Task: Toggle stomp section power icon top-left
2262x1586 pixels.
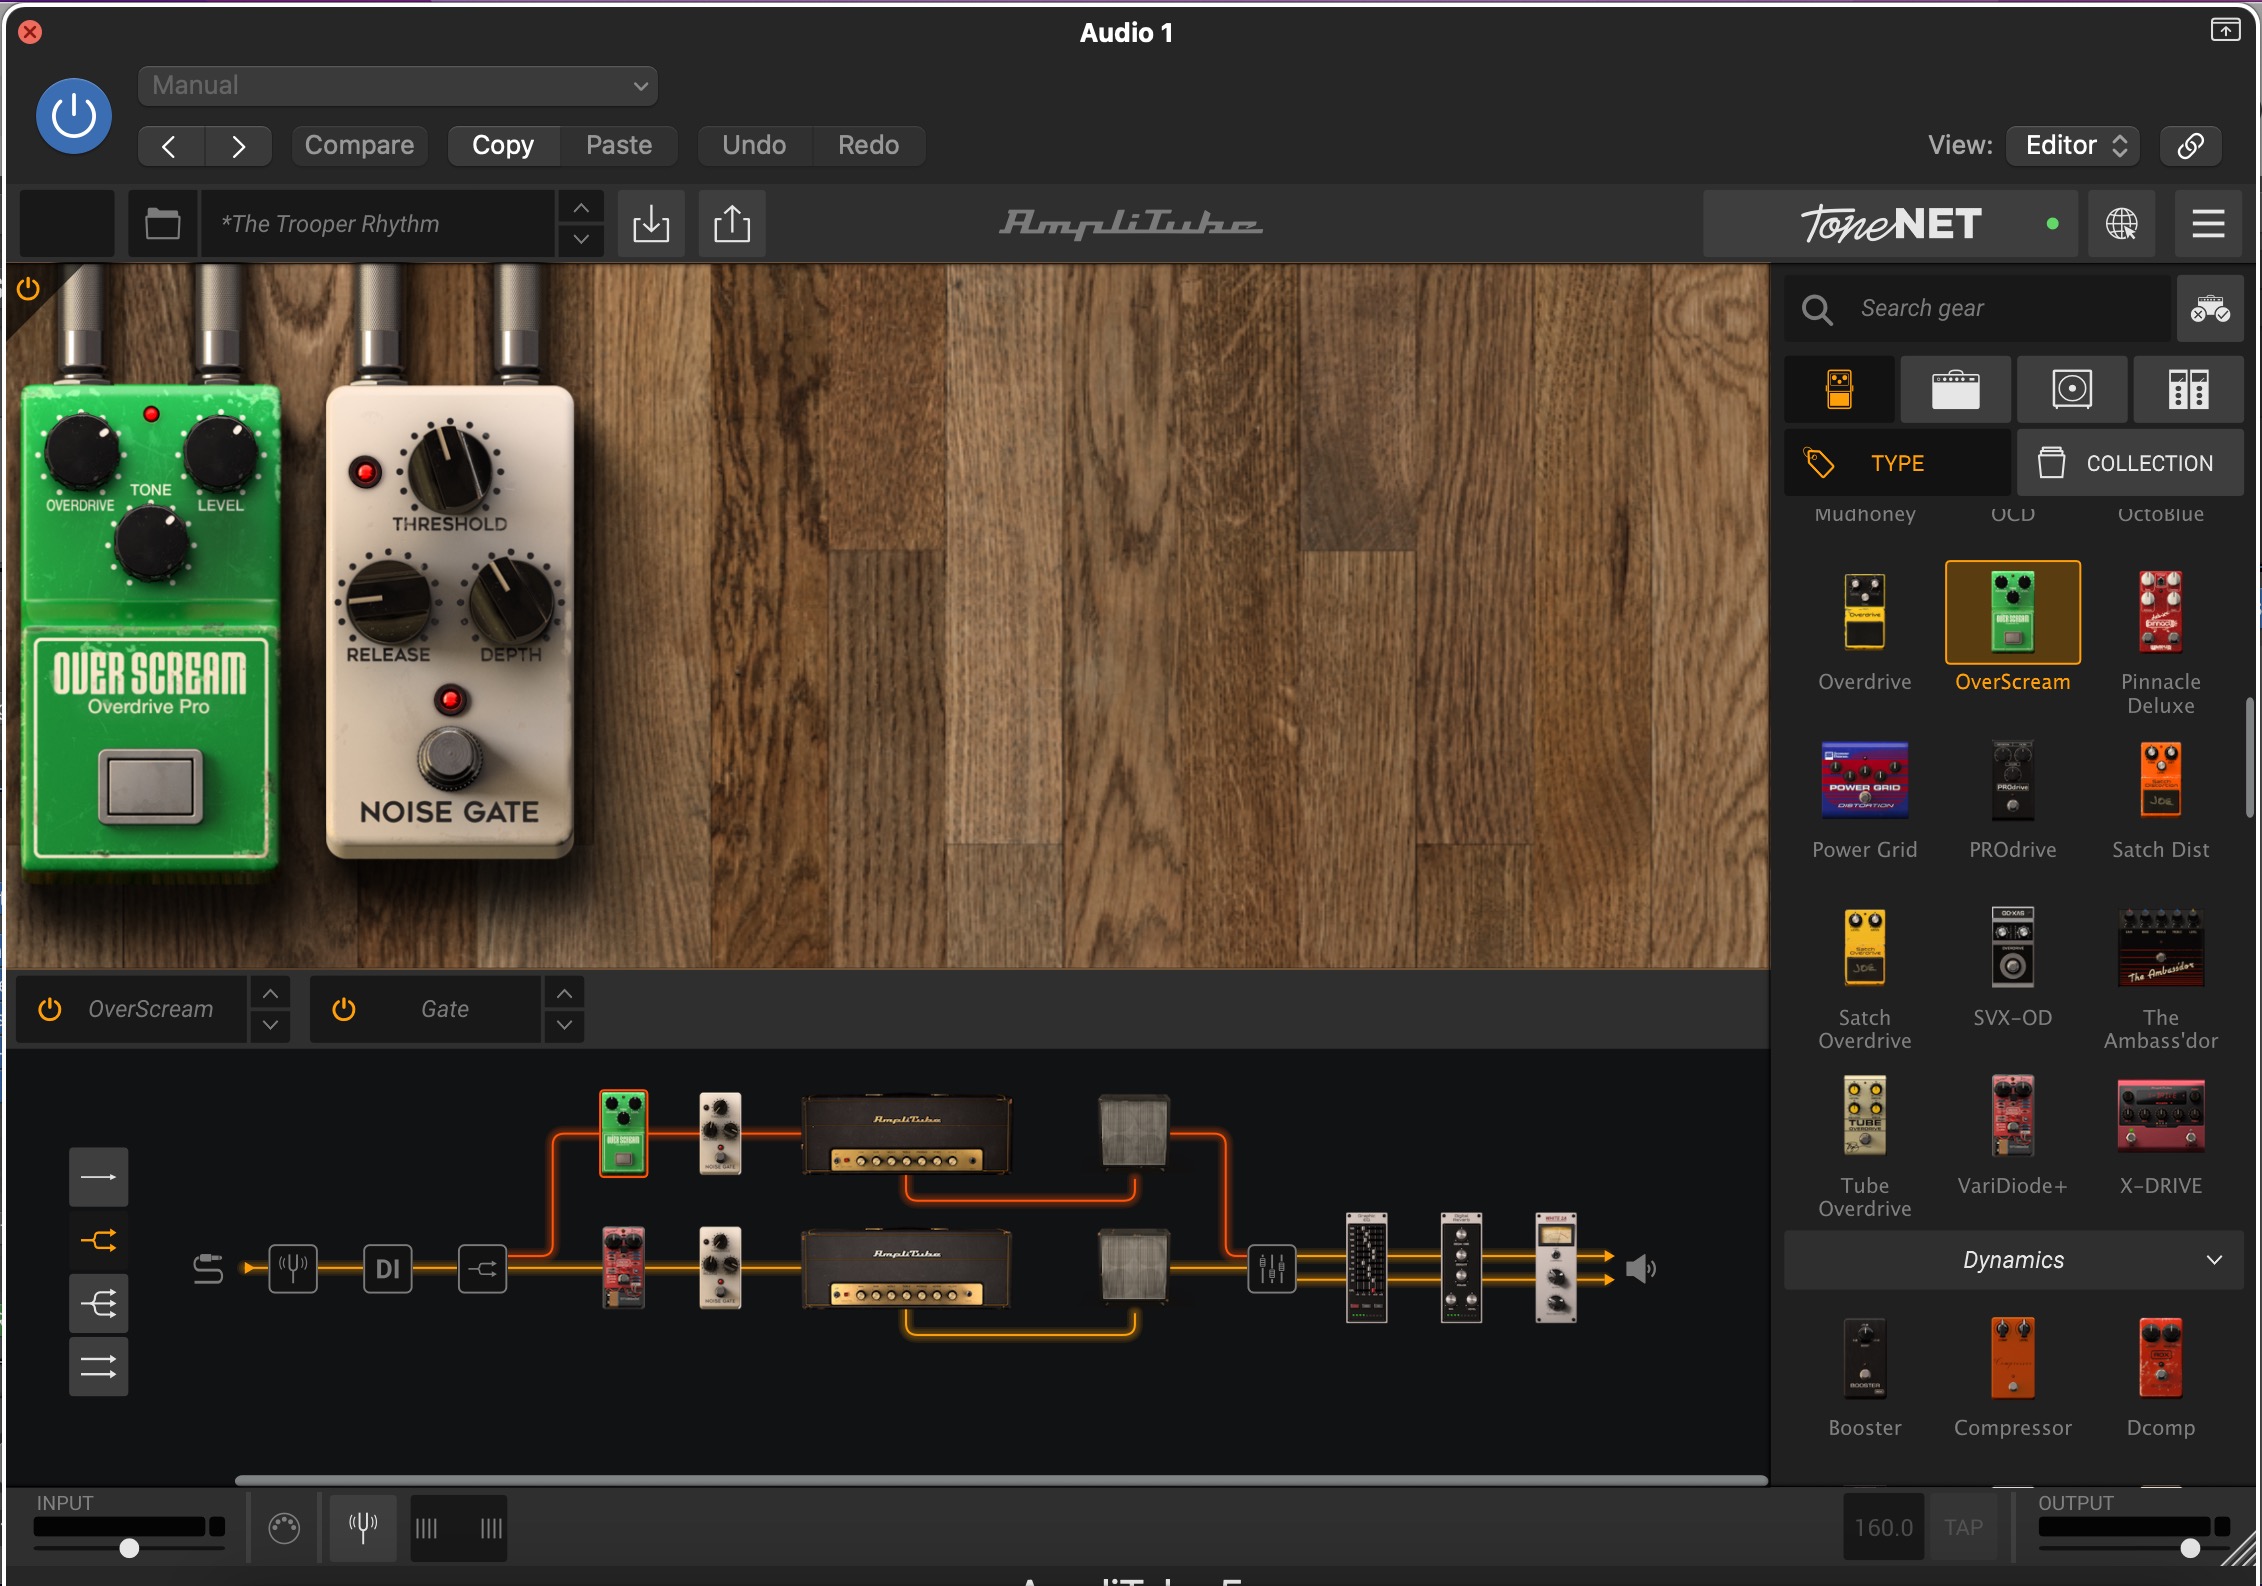Action: coord(28,289)
